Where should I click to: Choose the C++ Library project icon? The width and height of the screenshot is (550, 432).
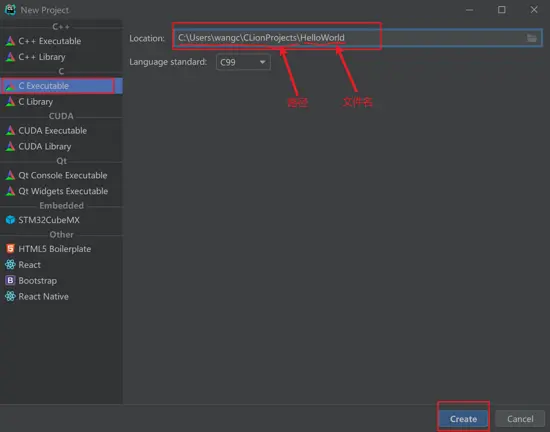10,57
